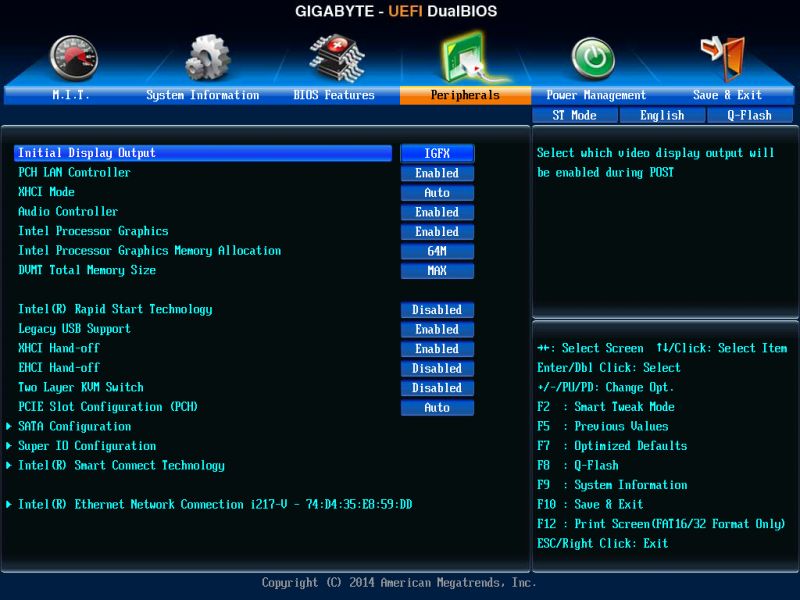Select the XHCI Mode label
800x600 pixels.
pos(46,192)
